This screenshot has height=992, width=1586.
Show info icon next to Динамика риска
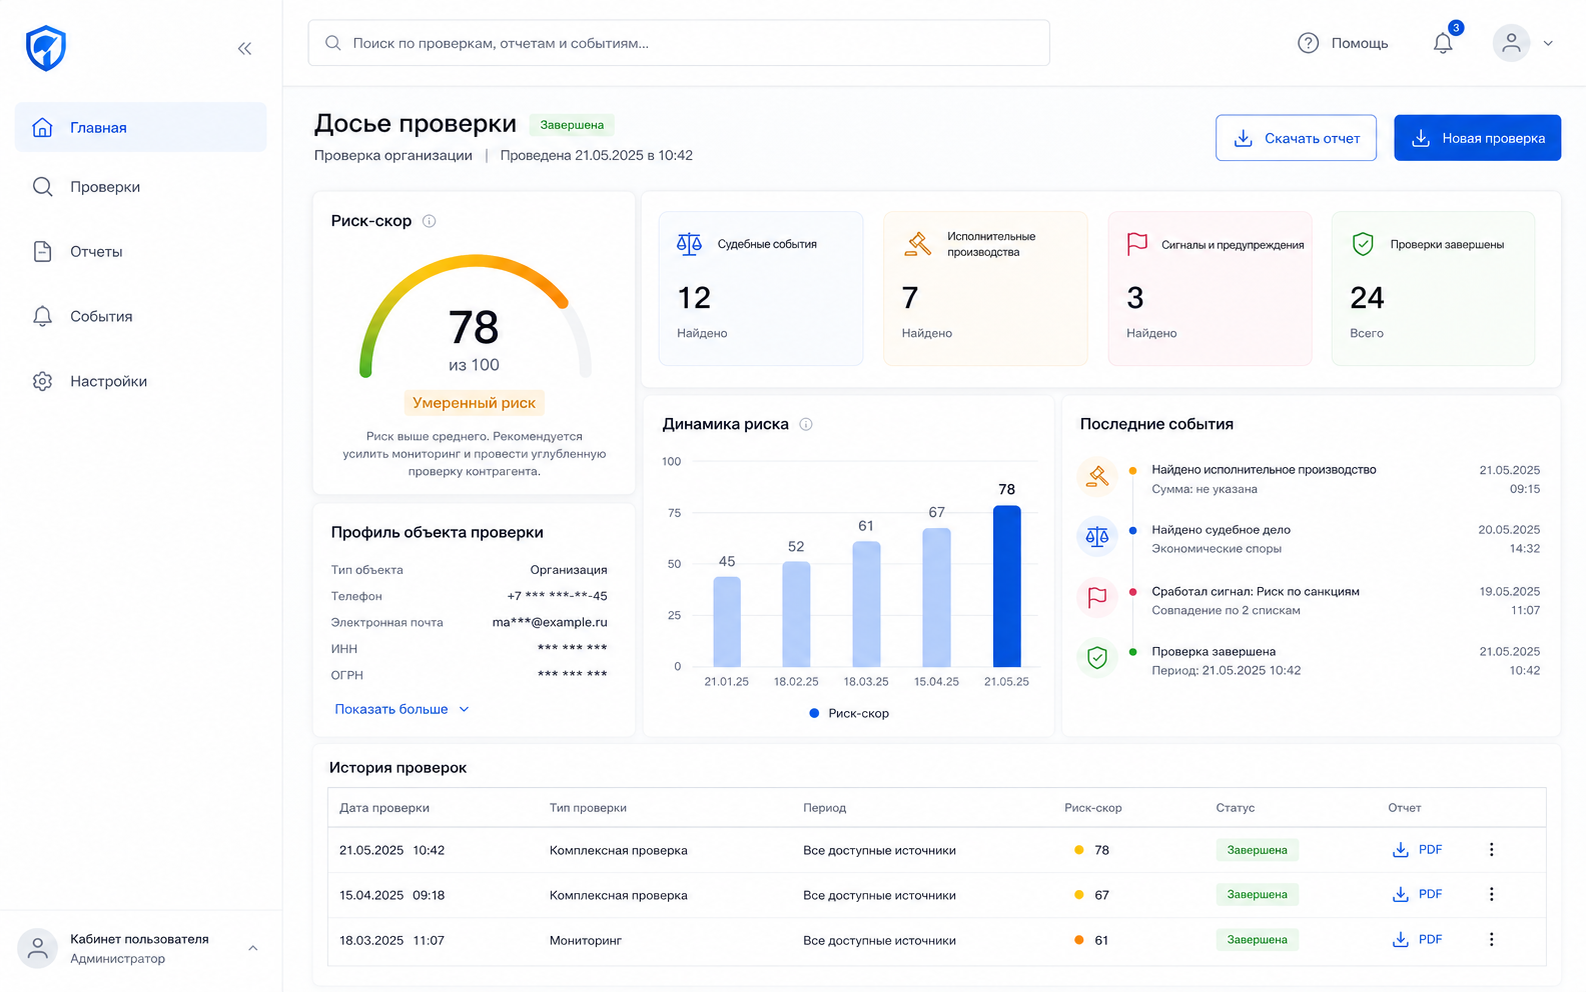pyautogui.click(x=806, y=424)
